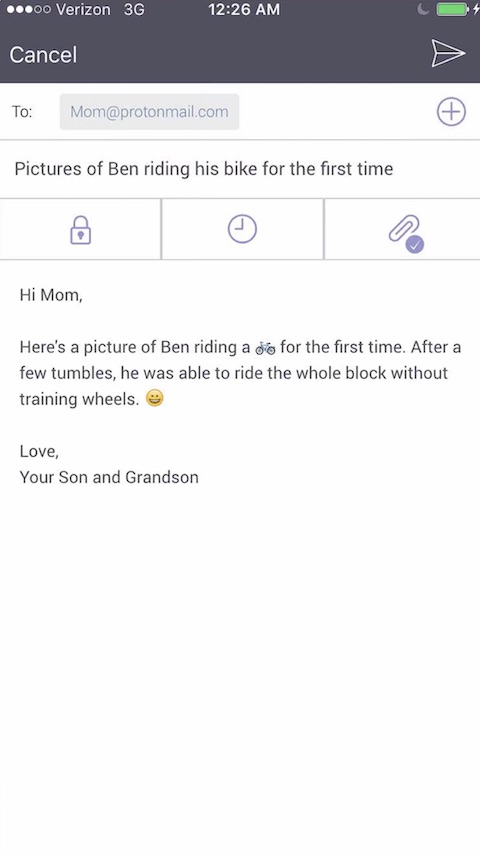Tap the bicycle emoji in the message body

[265, 347]
